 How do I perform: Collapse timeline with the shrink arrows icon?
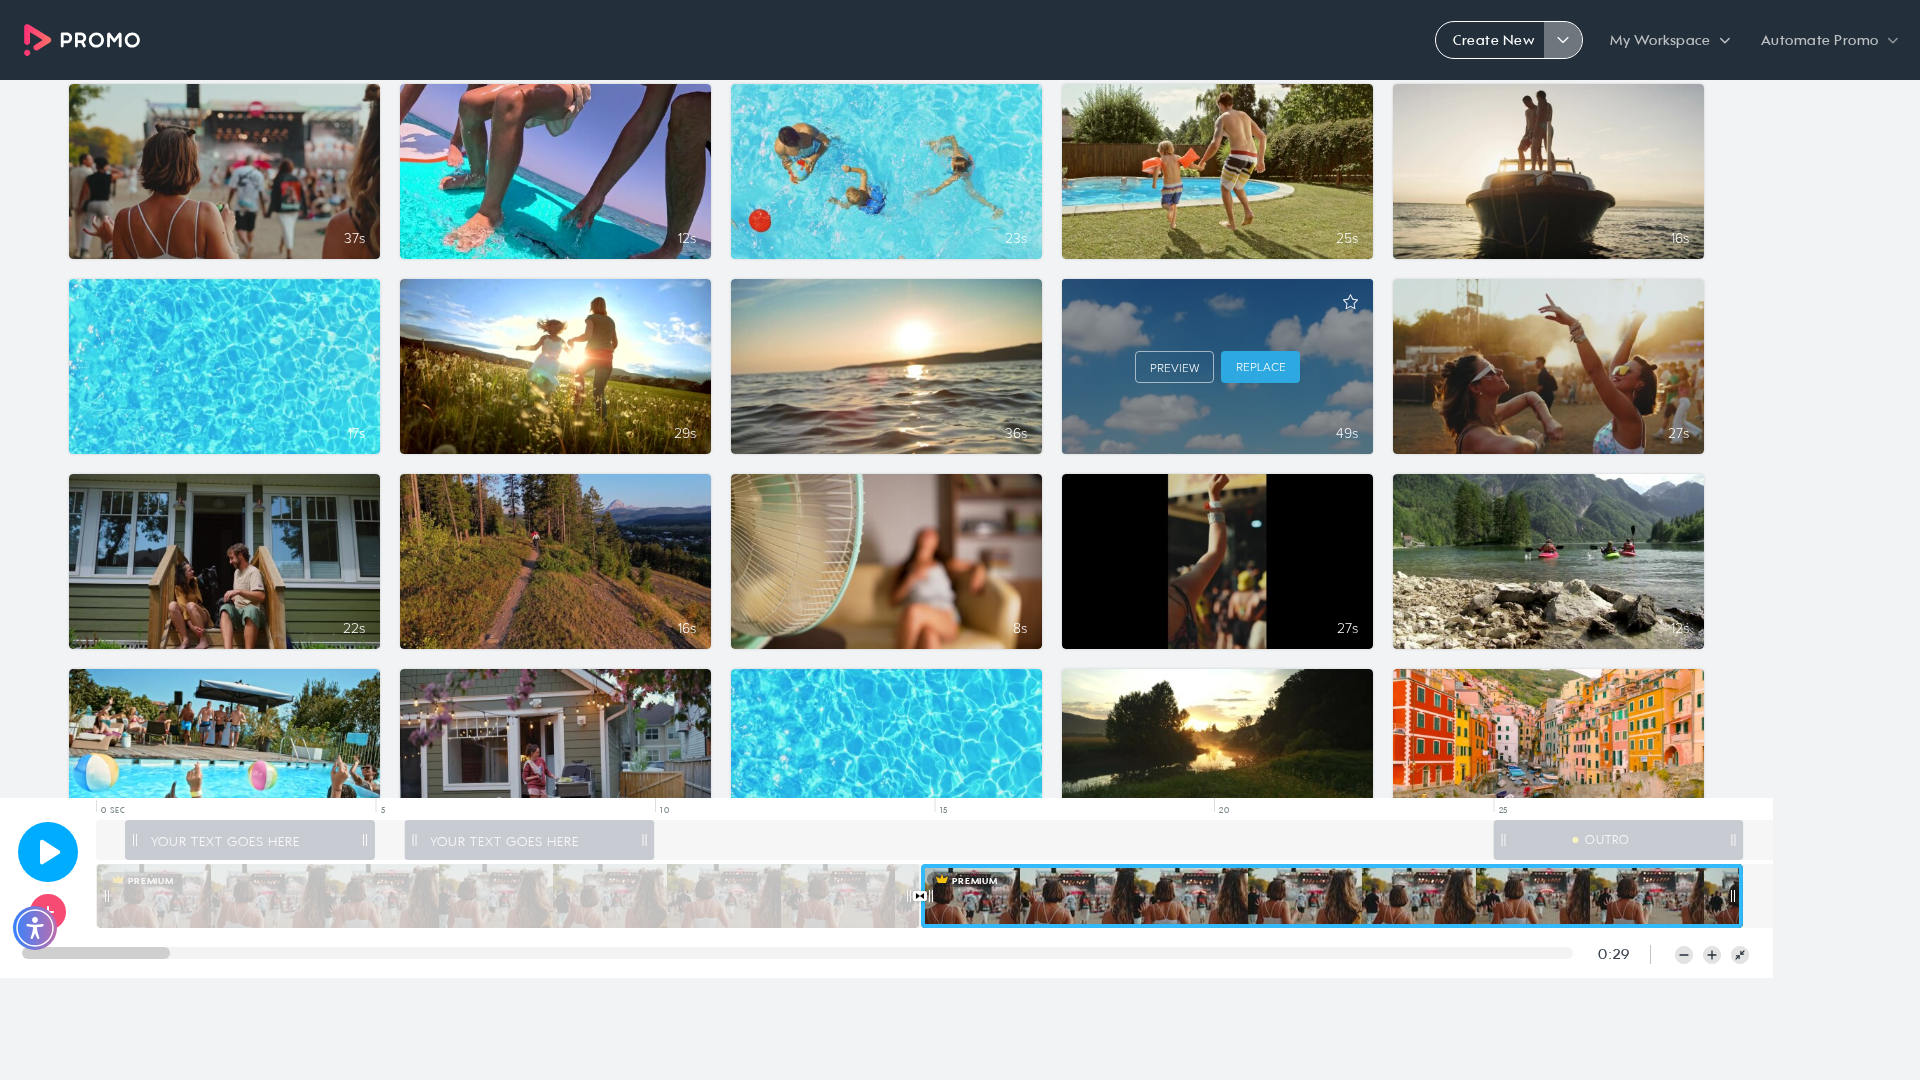[1740, 955]
